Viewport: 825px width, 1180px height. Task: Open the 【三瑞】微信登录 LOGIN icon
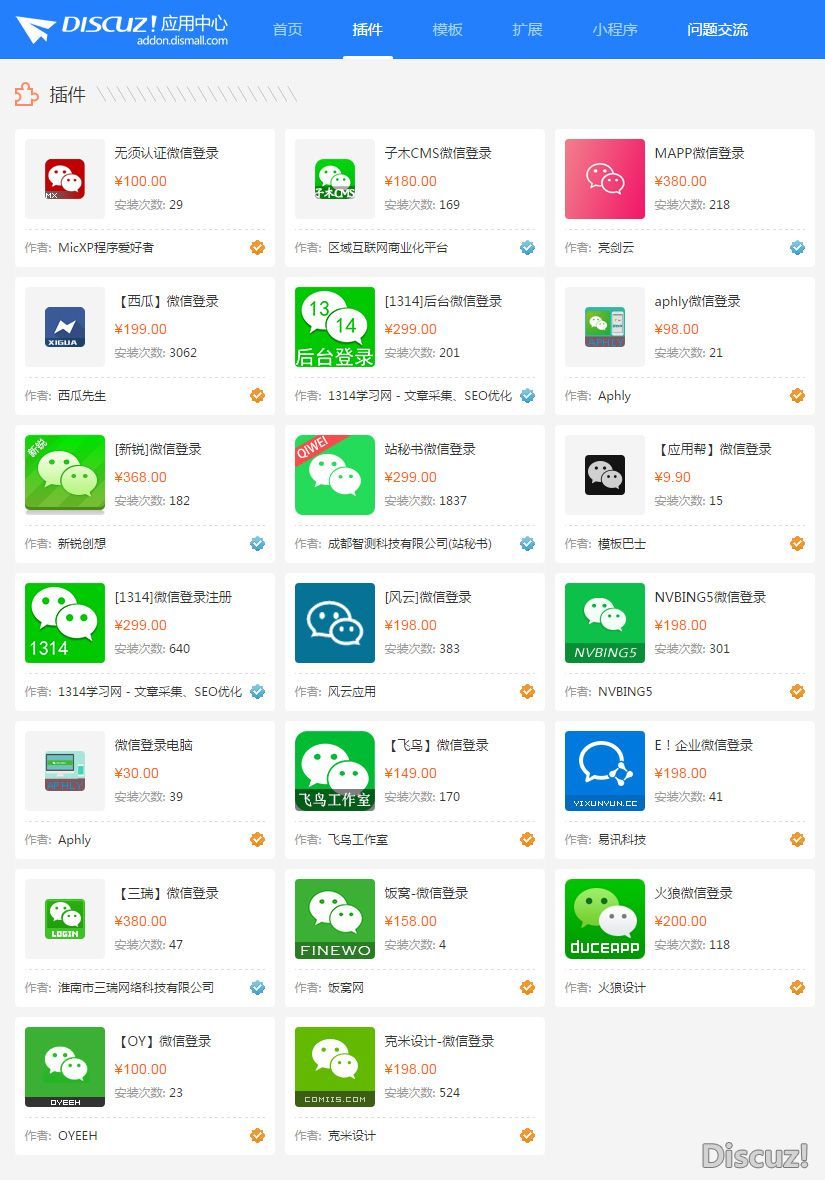point(65,919)
